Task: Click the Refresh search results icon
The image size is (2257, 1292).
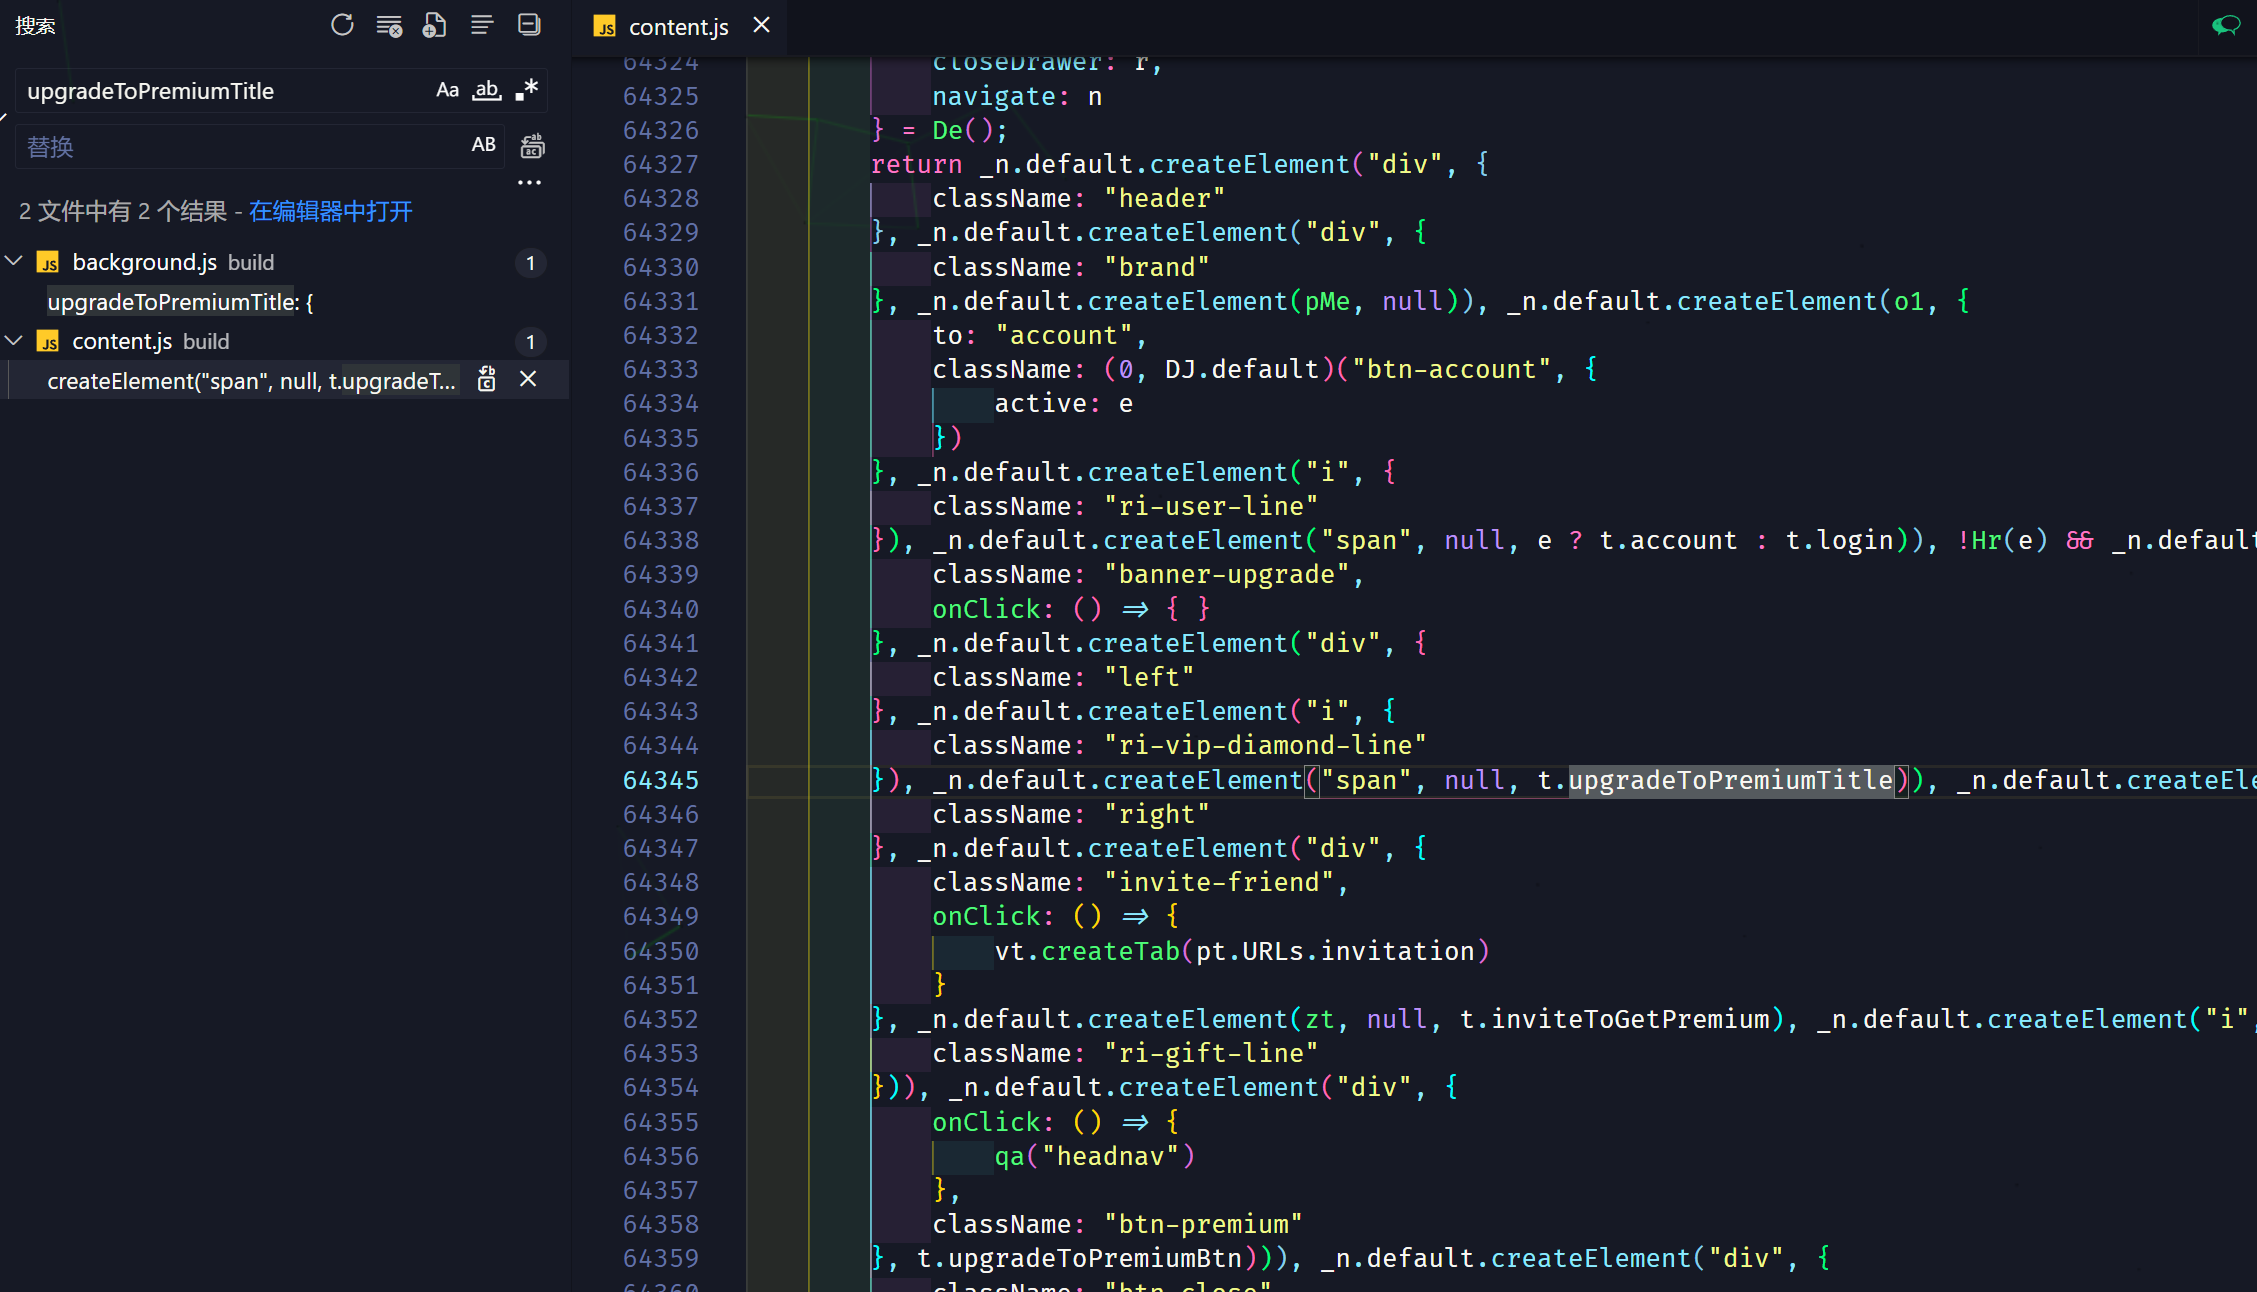Action: (x=342, y=25)
